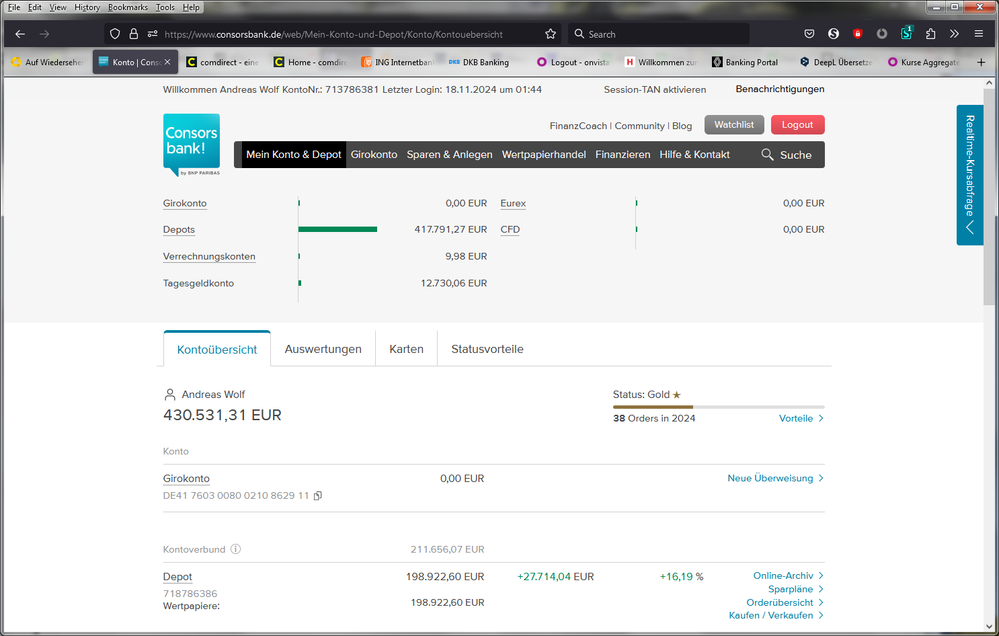Open the Orderübersicht link

pyautogui.click(x=786, y=602)
